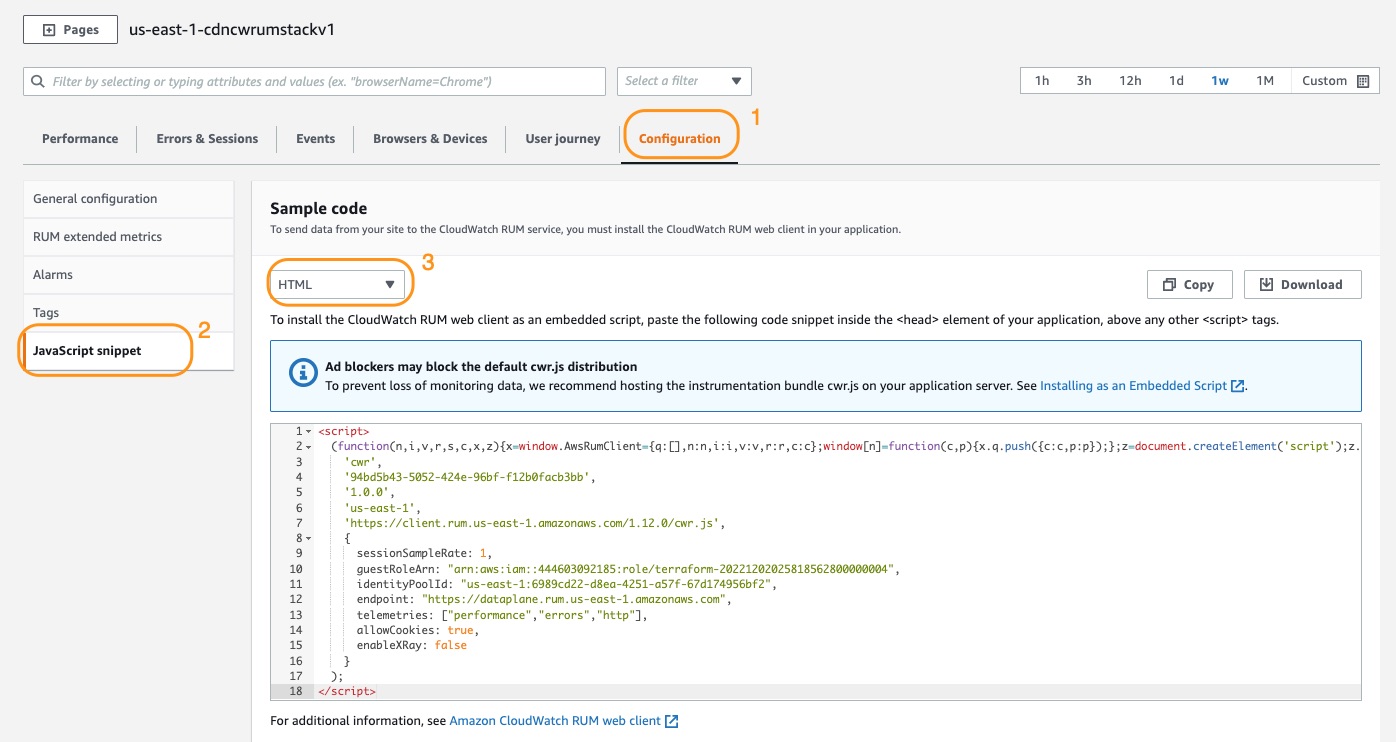Click the guestRoleArn value on line 10
The width and height of the screenshot is (1396, 742).
tap(673, 569)
